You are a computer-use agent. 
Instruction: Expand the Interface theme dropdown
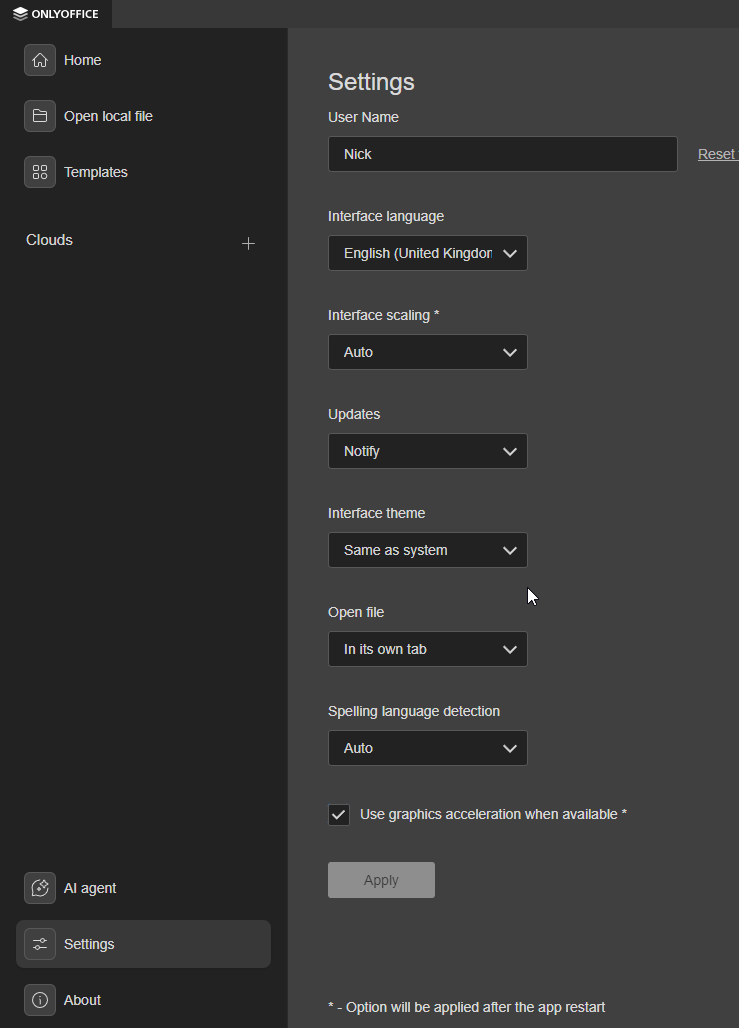[x=427, y=550]
